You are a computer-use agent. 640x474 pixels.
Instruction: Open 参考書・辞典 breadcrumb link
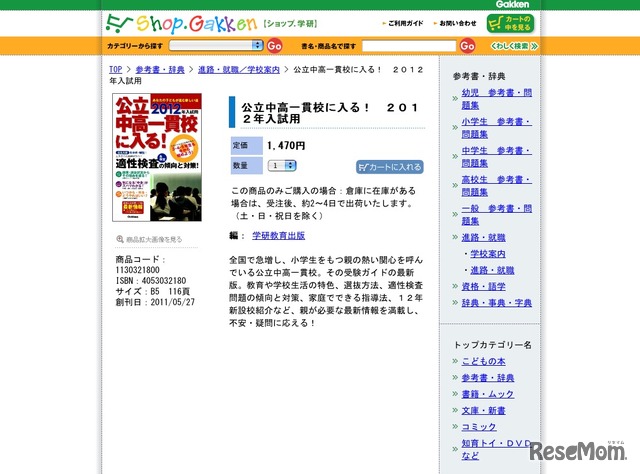click(x=160, y=69)
